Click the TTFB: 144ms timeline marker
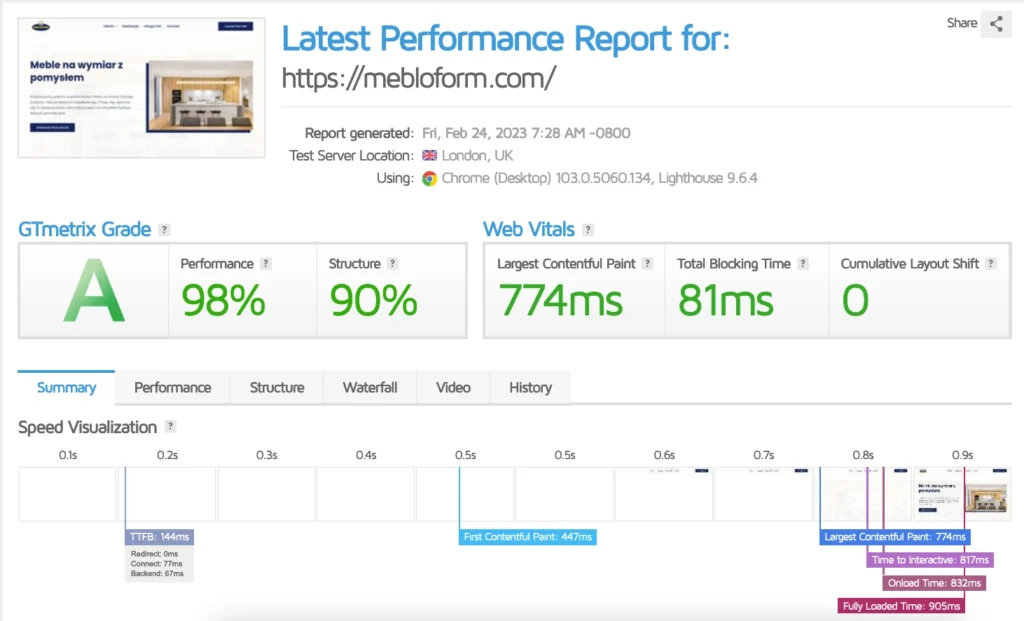 pyautogui.click(x=160, y=537)
